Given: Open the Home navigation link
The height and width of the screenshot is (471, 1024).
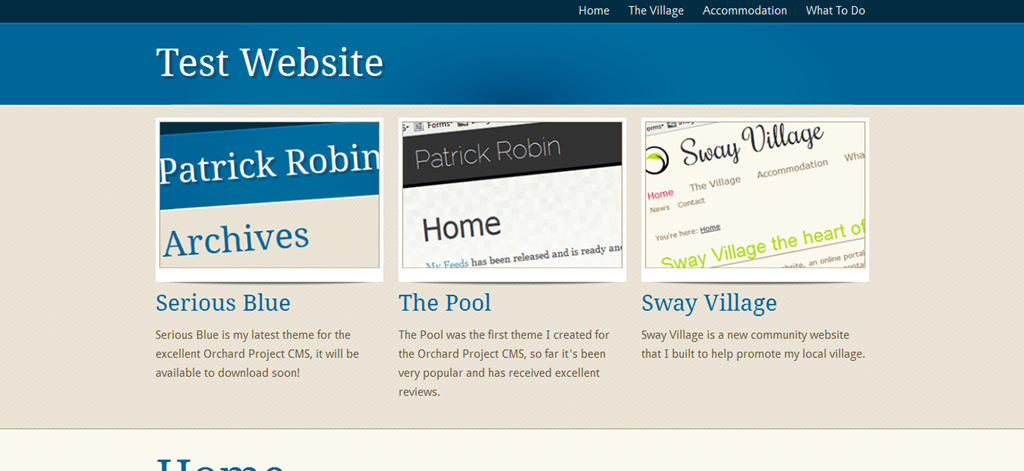Looking at the screenshot, I should click(593, 11).
